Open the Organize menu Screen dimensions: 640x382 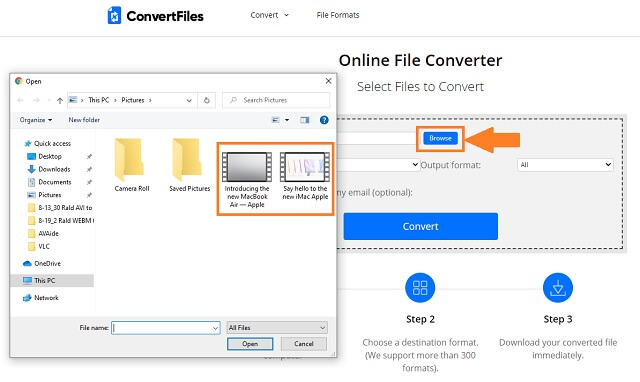click(x=36, y=120)
